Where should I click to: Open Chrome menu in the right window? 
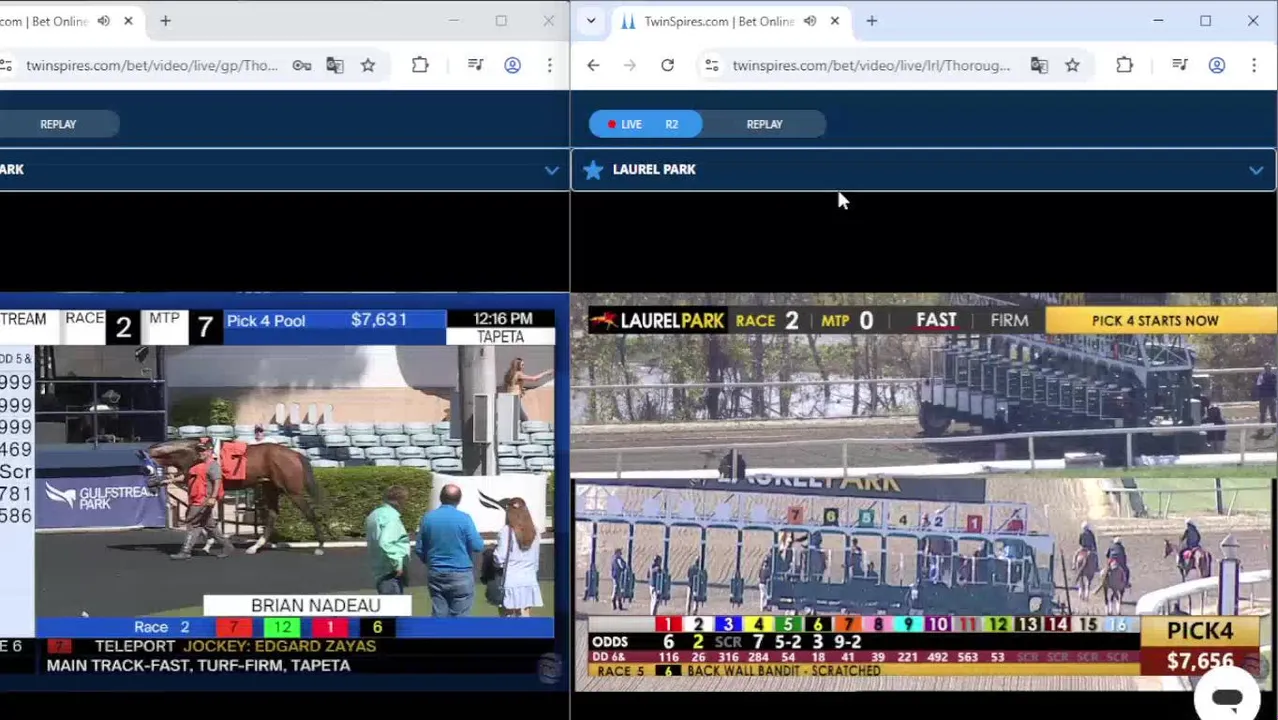point(1253,66)
